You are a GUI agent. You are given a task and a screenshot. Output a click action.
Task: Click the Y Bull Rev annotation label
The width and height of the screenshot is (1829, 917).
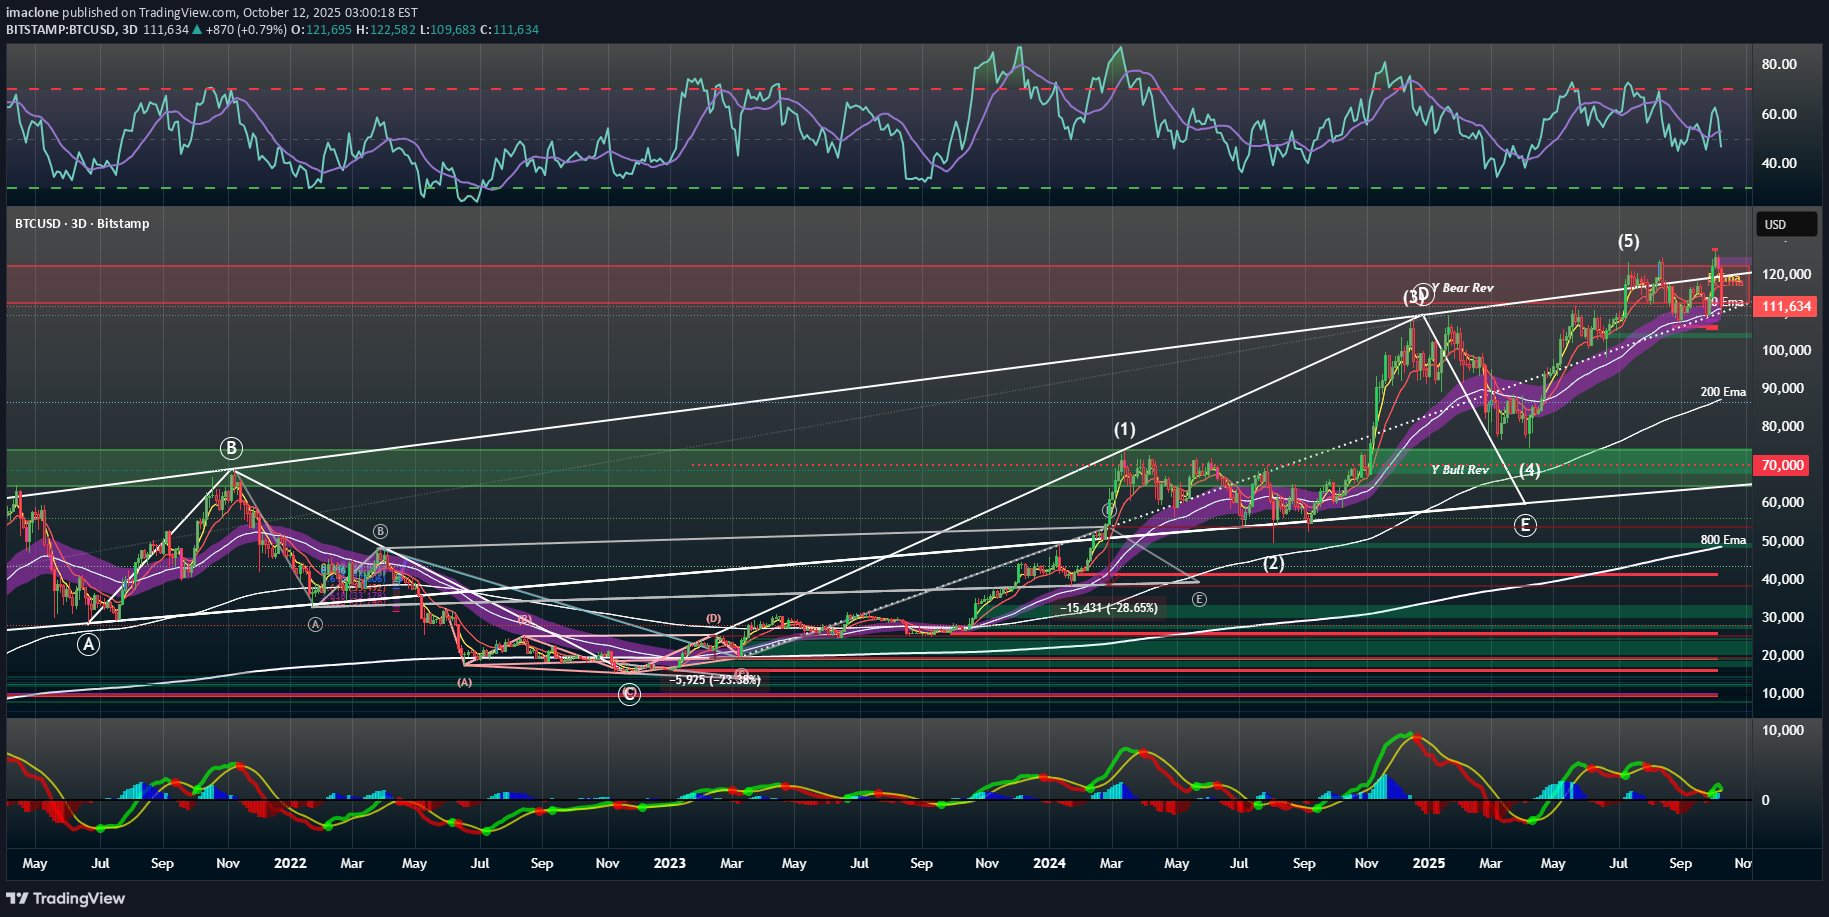pyautogui.click(x=1460, y=470)
